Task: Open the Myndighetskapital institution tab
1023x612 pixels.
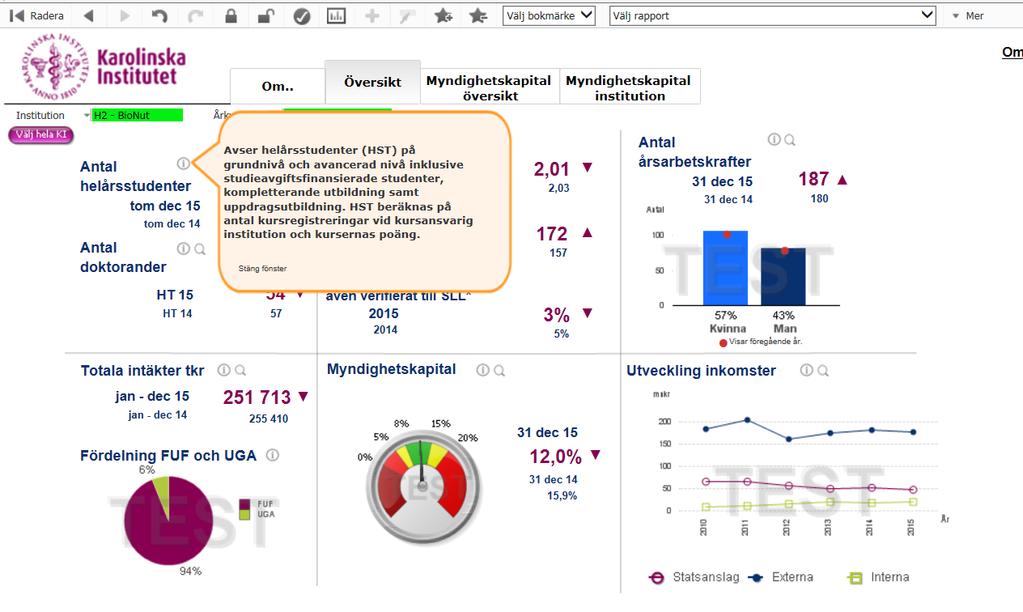Action: tap(629, 87)
